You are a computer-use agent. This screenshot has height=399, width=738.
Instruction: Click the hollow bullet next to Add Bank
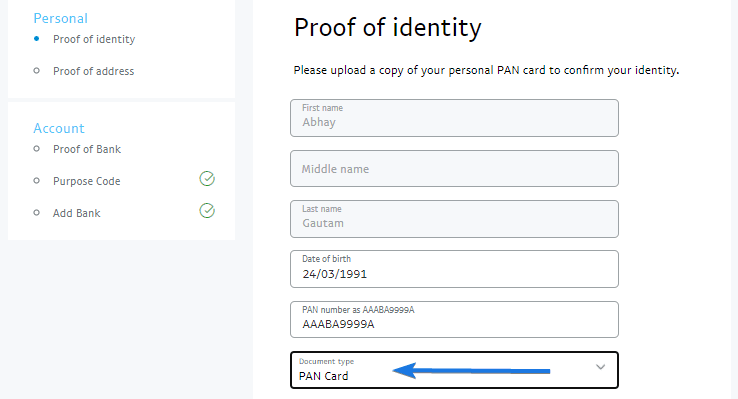click(x=37, y=213)
